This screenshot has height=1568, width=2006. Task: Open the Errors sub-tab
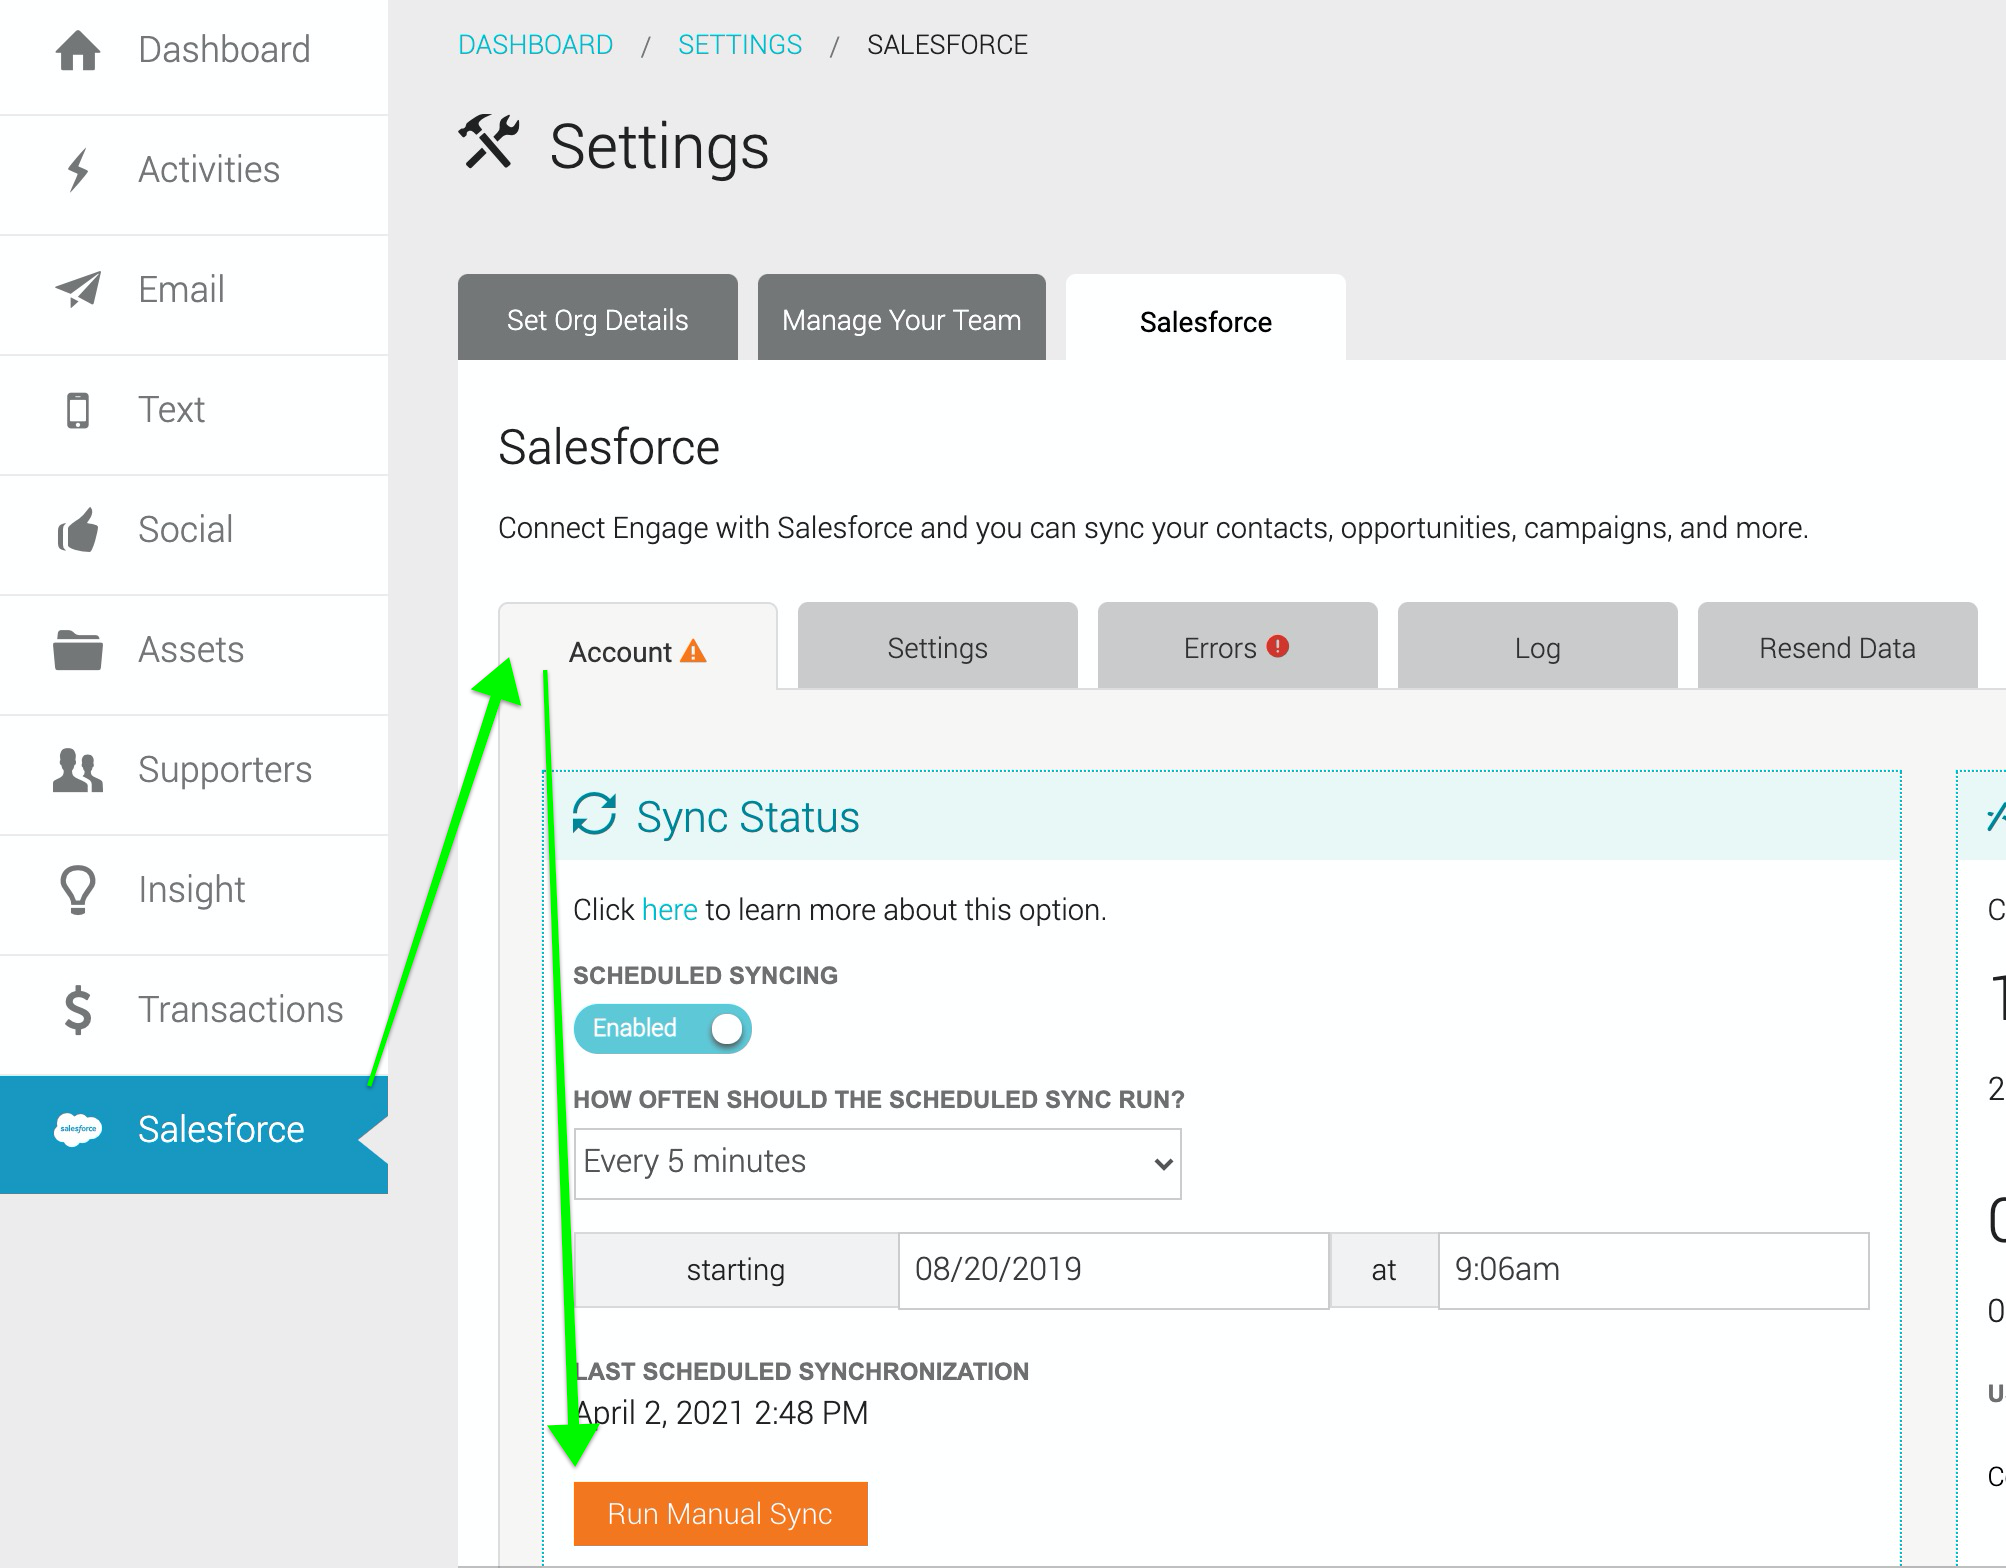coord(1238,646)
